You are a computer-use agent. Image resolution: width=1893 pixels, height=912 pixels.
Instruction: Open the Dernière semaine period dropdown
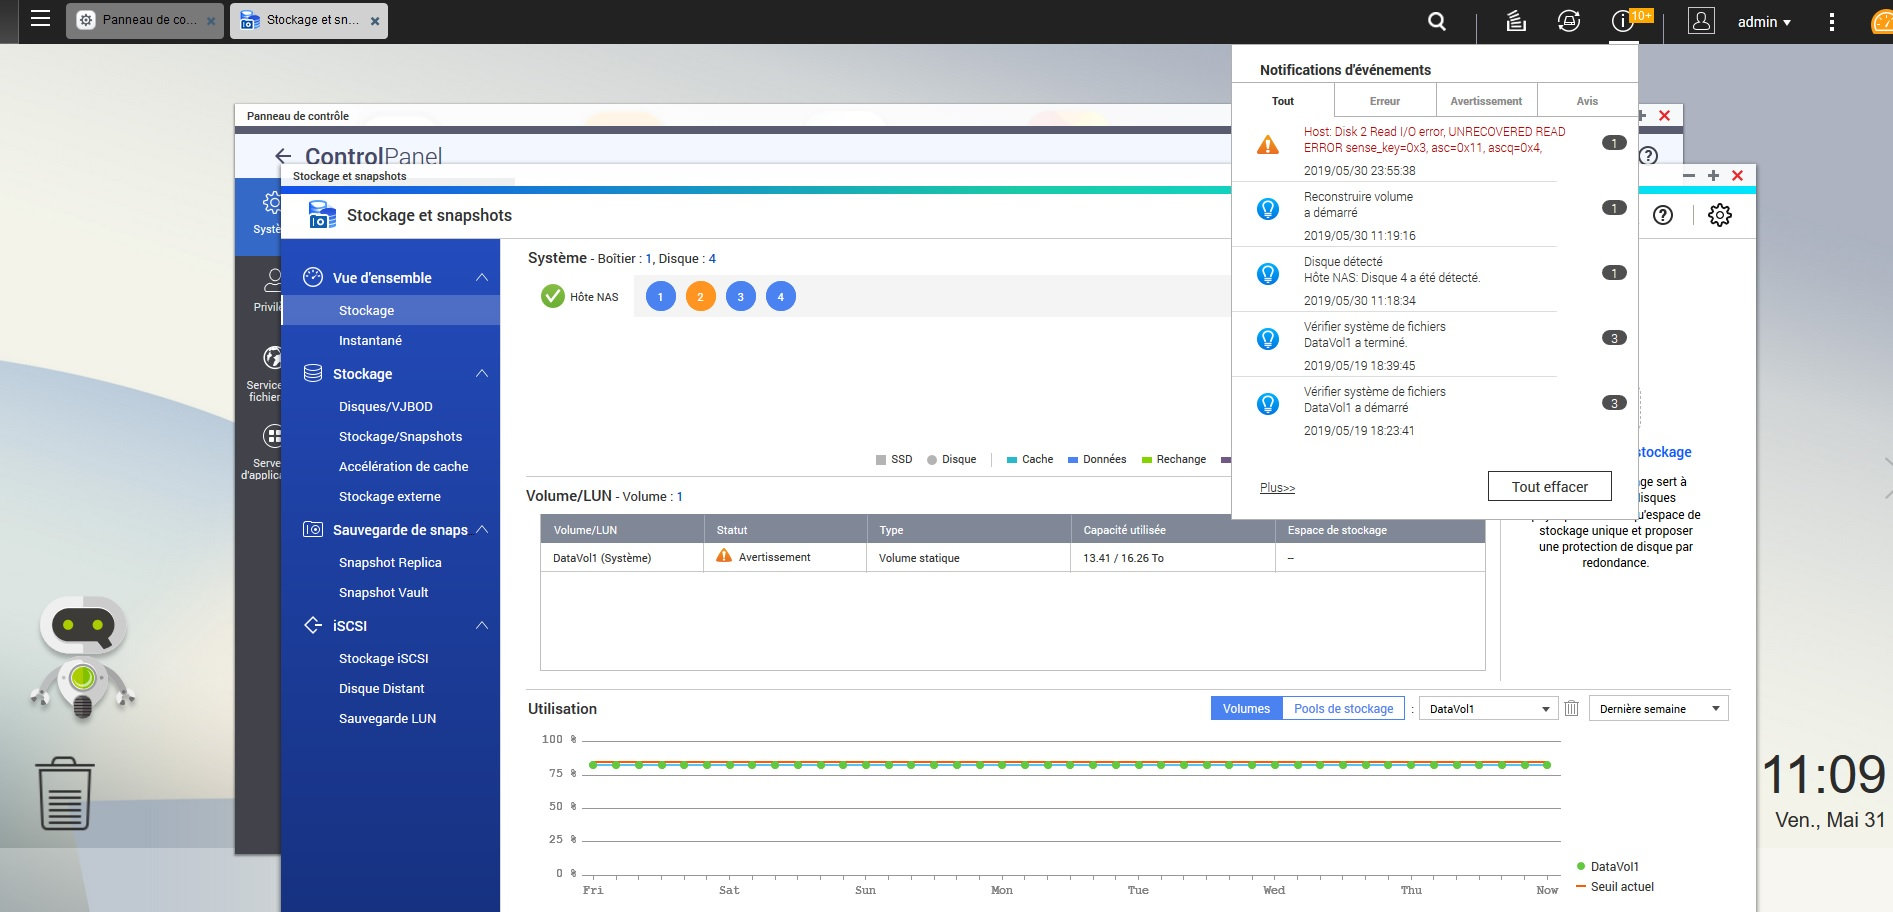(x=1658, y=709)
